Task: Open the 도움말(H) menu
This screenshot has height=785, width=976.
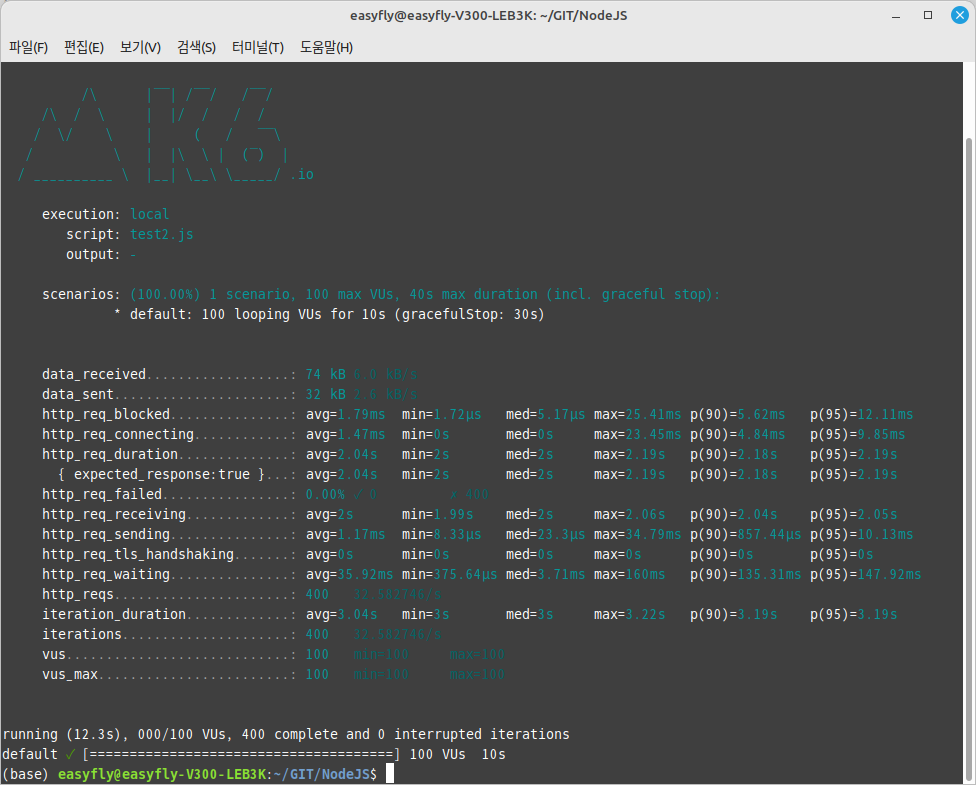Action: (x=326, y=47)
